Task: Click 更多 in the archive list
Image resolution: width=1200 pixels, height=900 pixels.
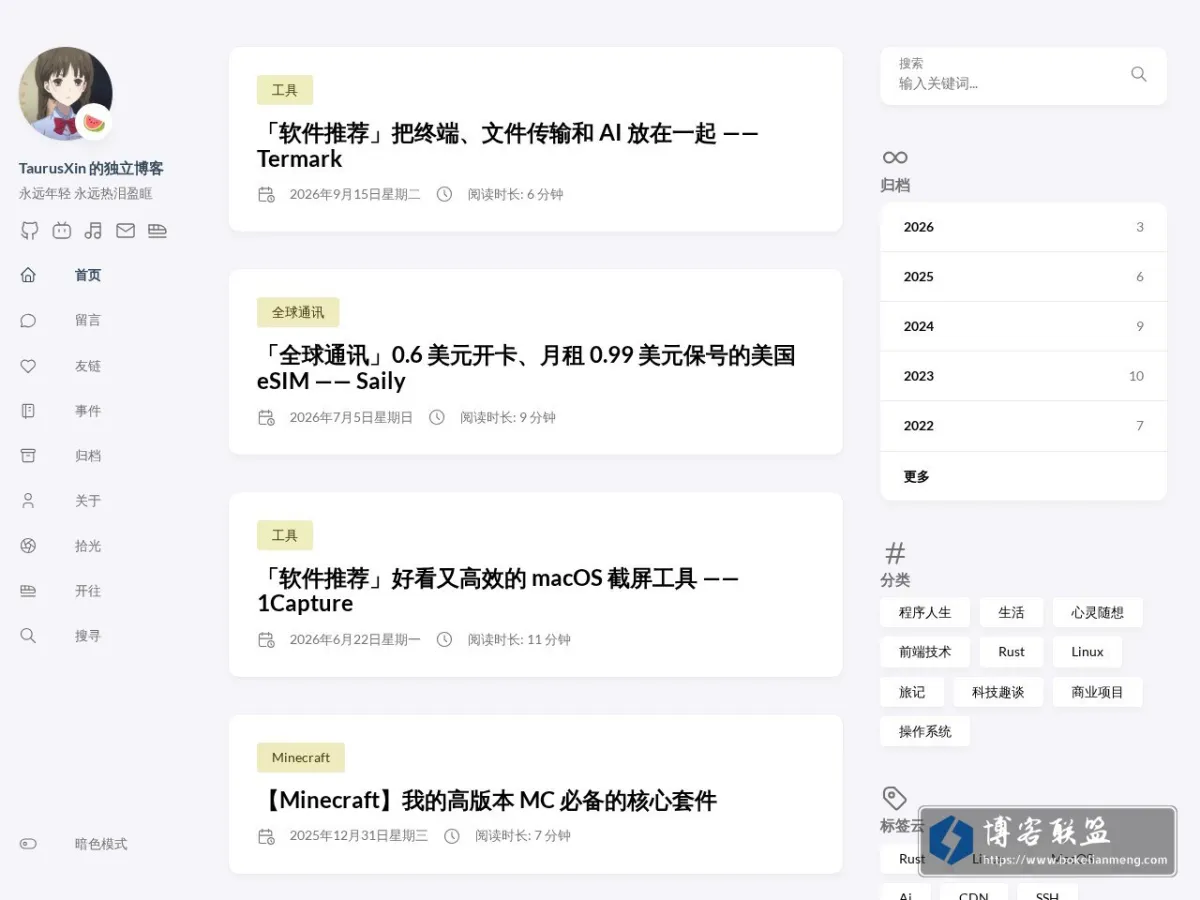Action: 1023,476
